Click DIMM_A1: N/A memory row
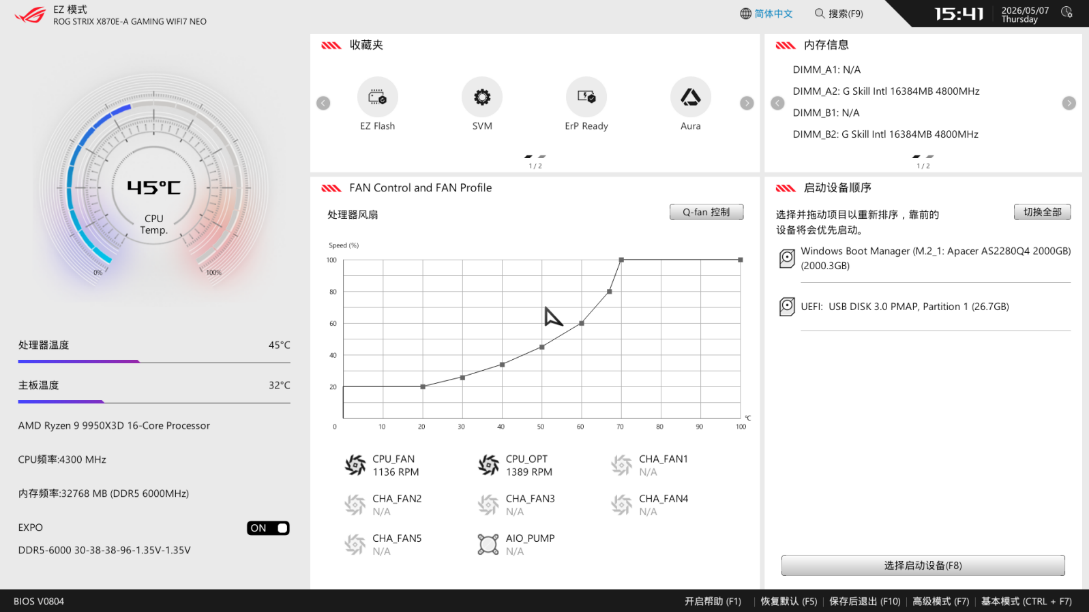 click(826, 69)
